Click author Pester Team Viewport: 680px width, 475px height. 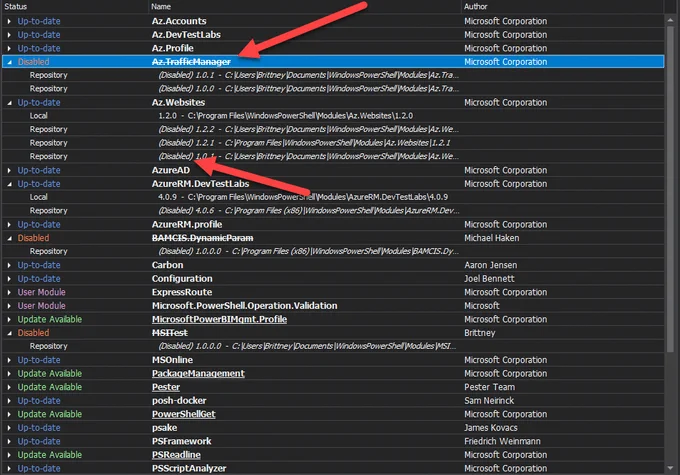489,387
